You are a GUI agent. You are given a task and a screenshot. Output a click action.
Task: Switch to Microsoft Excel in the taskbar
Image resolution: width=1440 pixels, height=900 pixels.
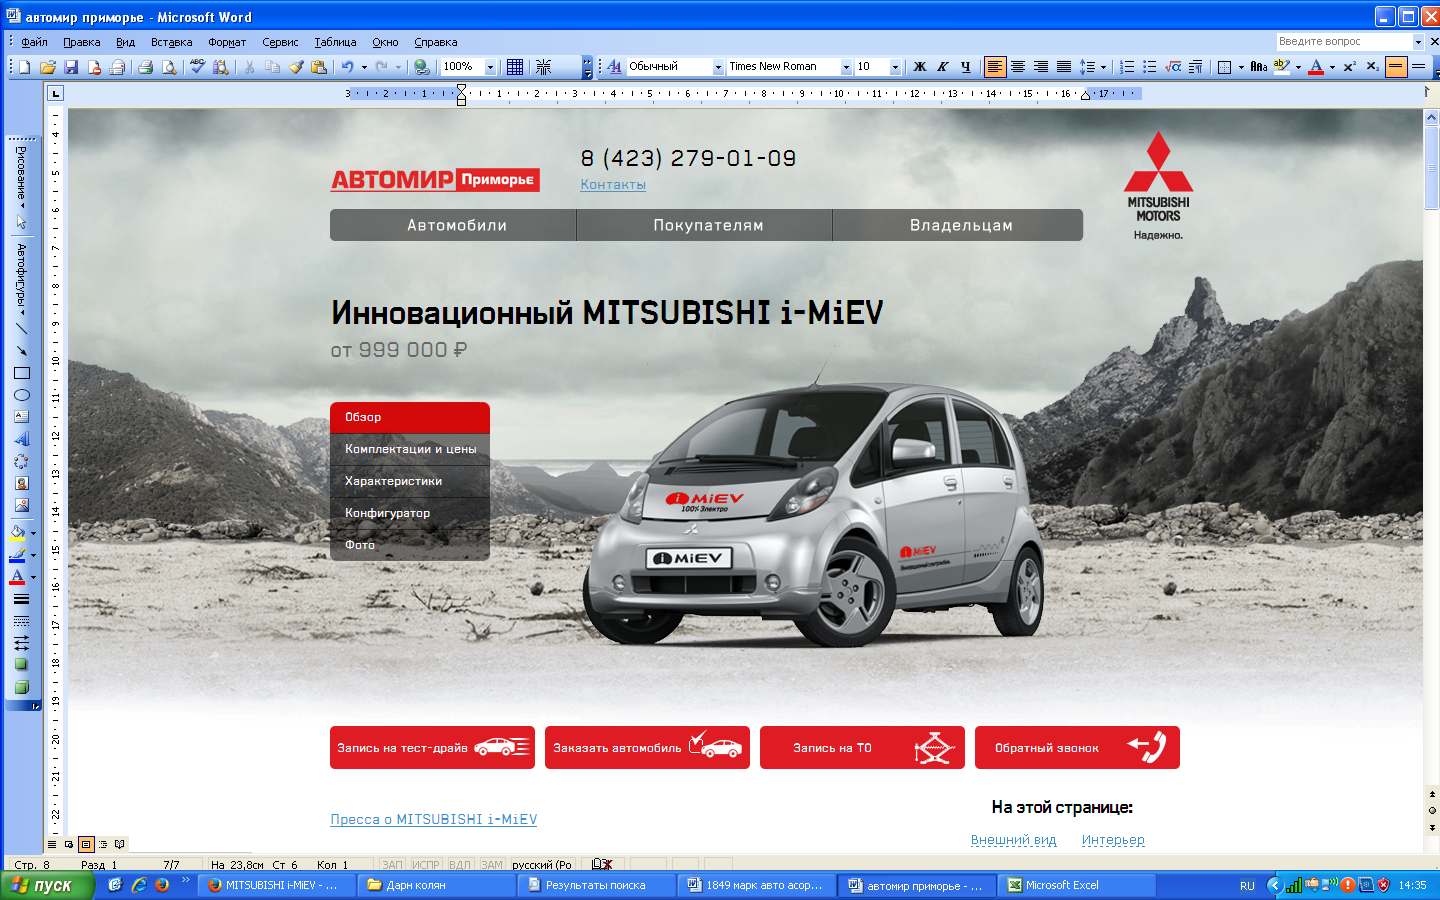[1079, 885]
